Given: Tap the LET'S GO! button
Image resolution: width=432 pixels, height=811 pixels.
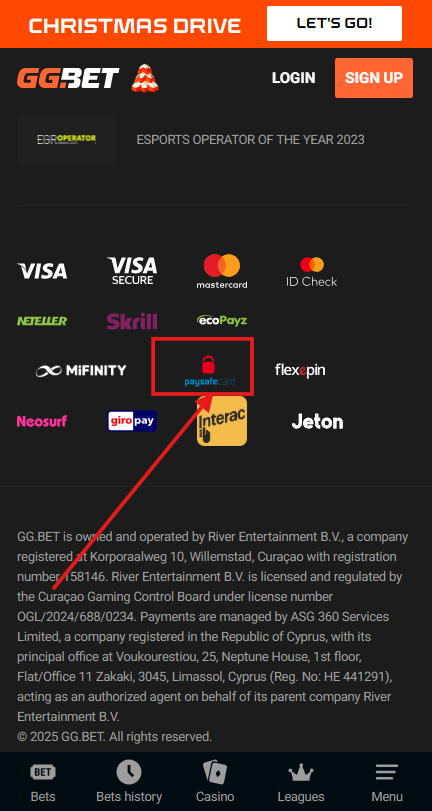Looking at the screenshot, I should click(334, 23).
